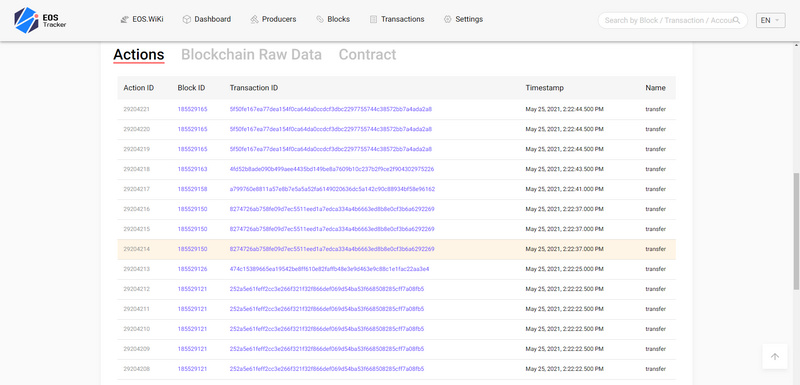Click the Transactions list icon
The image size is (800, 385).
click(373, 19)
